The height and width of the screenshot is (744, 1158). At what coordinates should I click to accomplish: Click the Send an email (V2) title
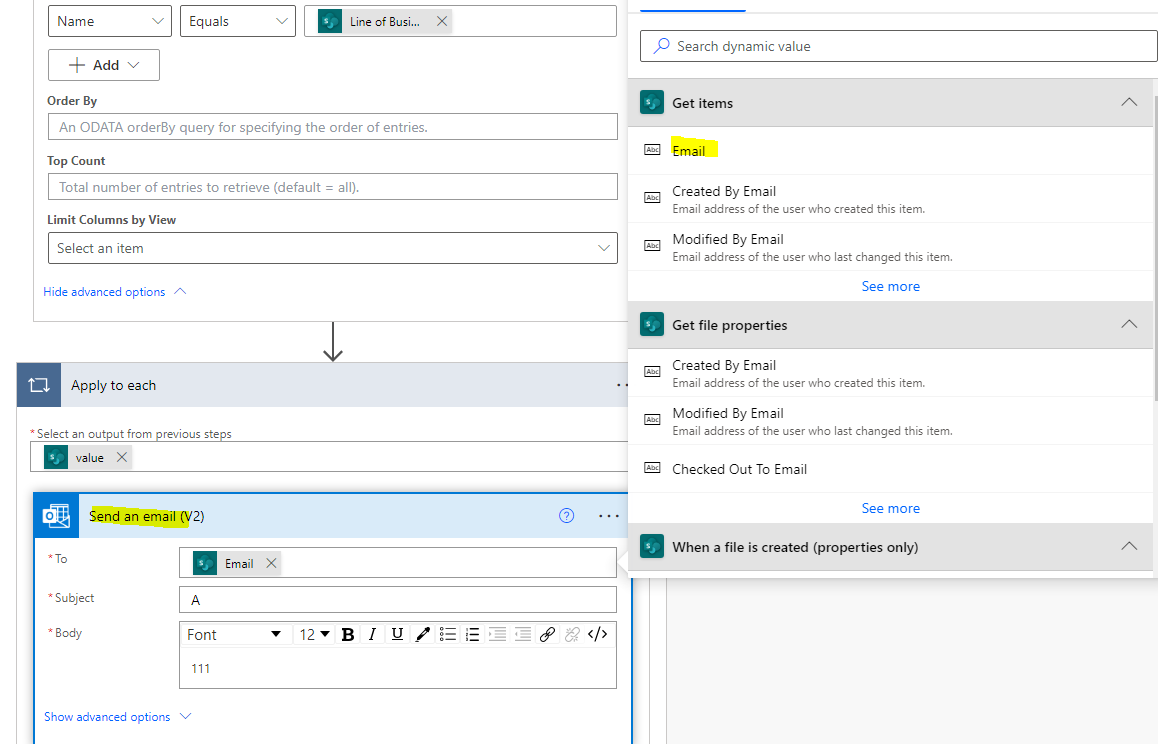coord(146,516)
